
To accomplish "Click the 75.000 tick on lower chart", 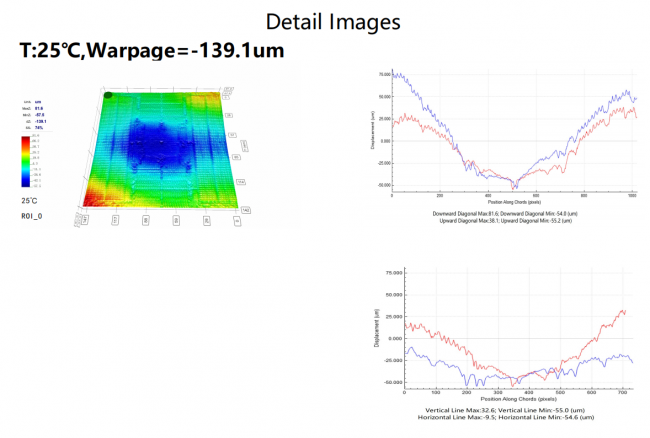I will tap(394, 273).
